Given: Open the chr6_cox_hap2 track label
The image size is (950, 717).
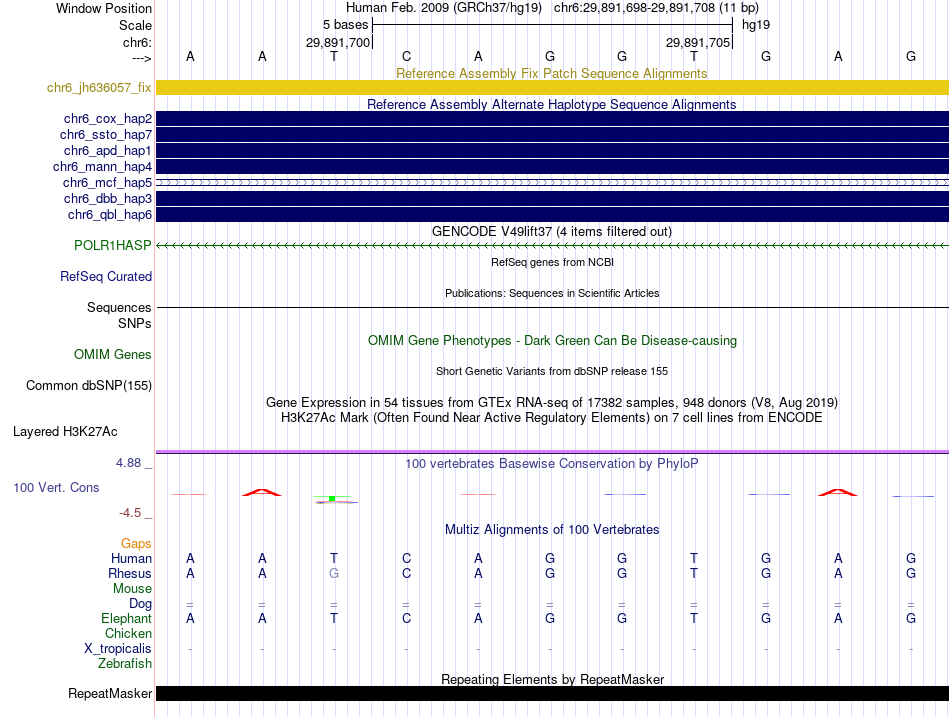Looking at the screenshot, I should [108, 119].
